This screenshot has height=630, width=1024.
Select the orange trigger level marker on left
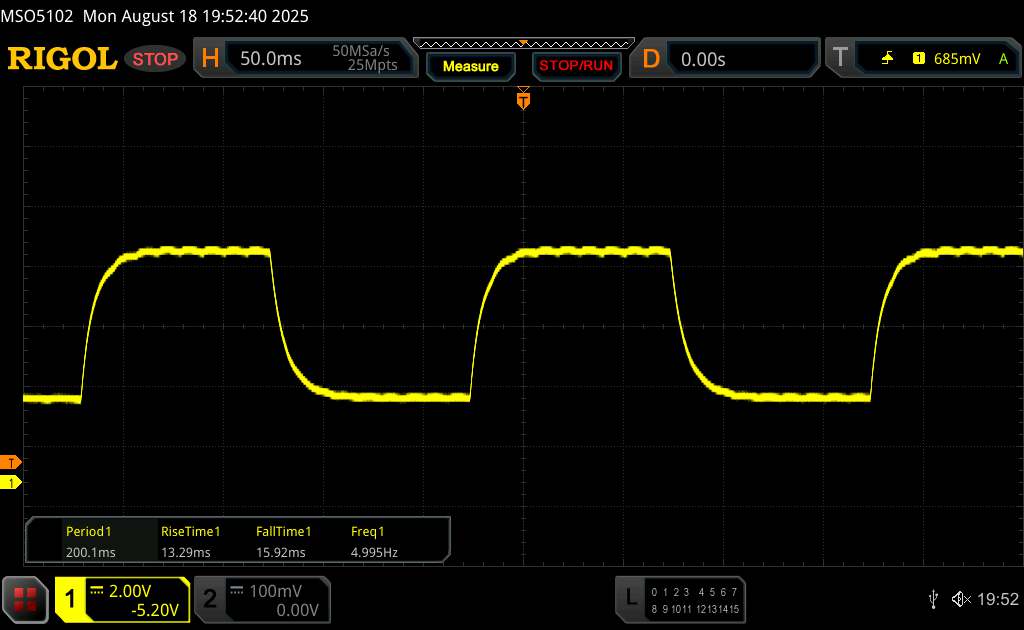pos(11,462)
